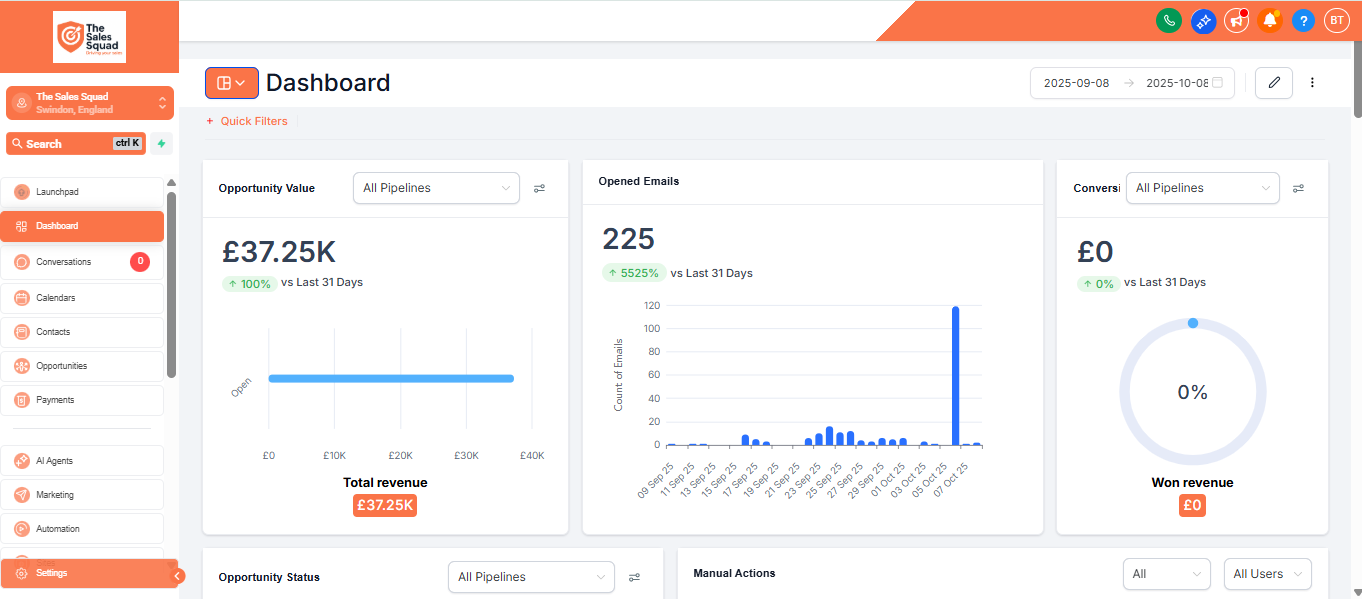
Task: Click the blue help question mark icon
Action: 1303,20
